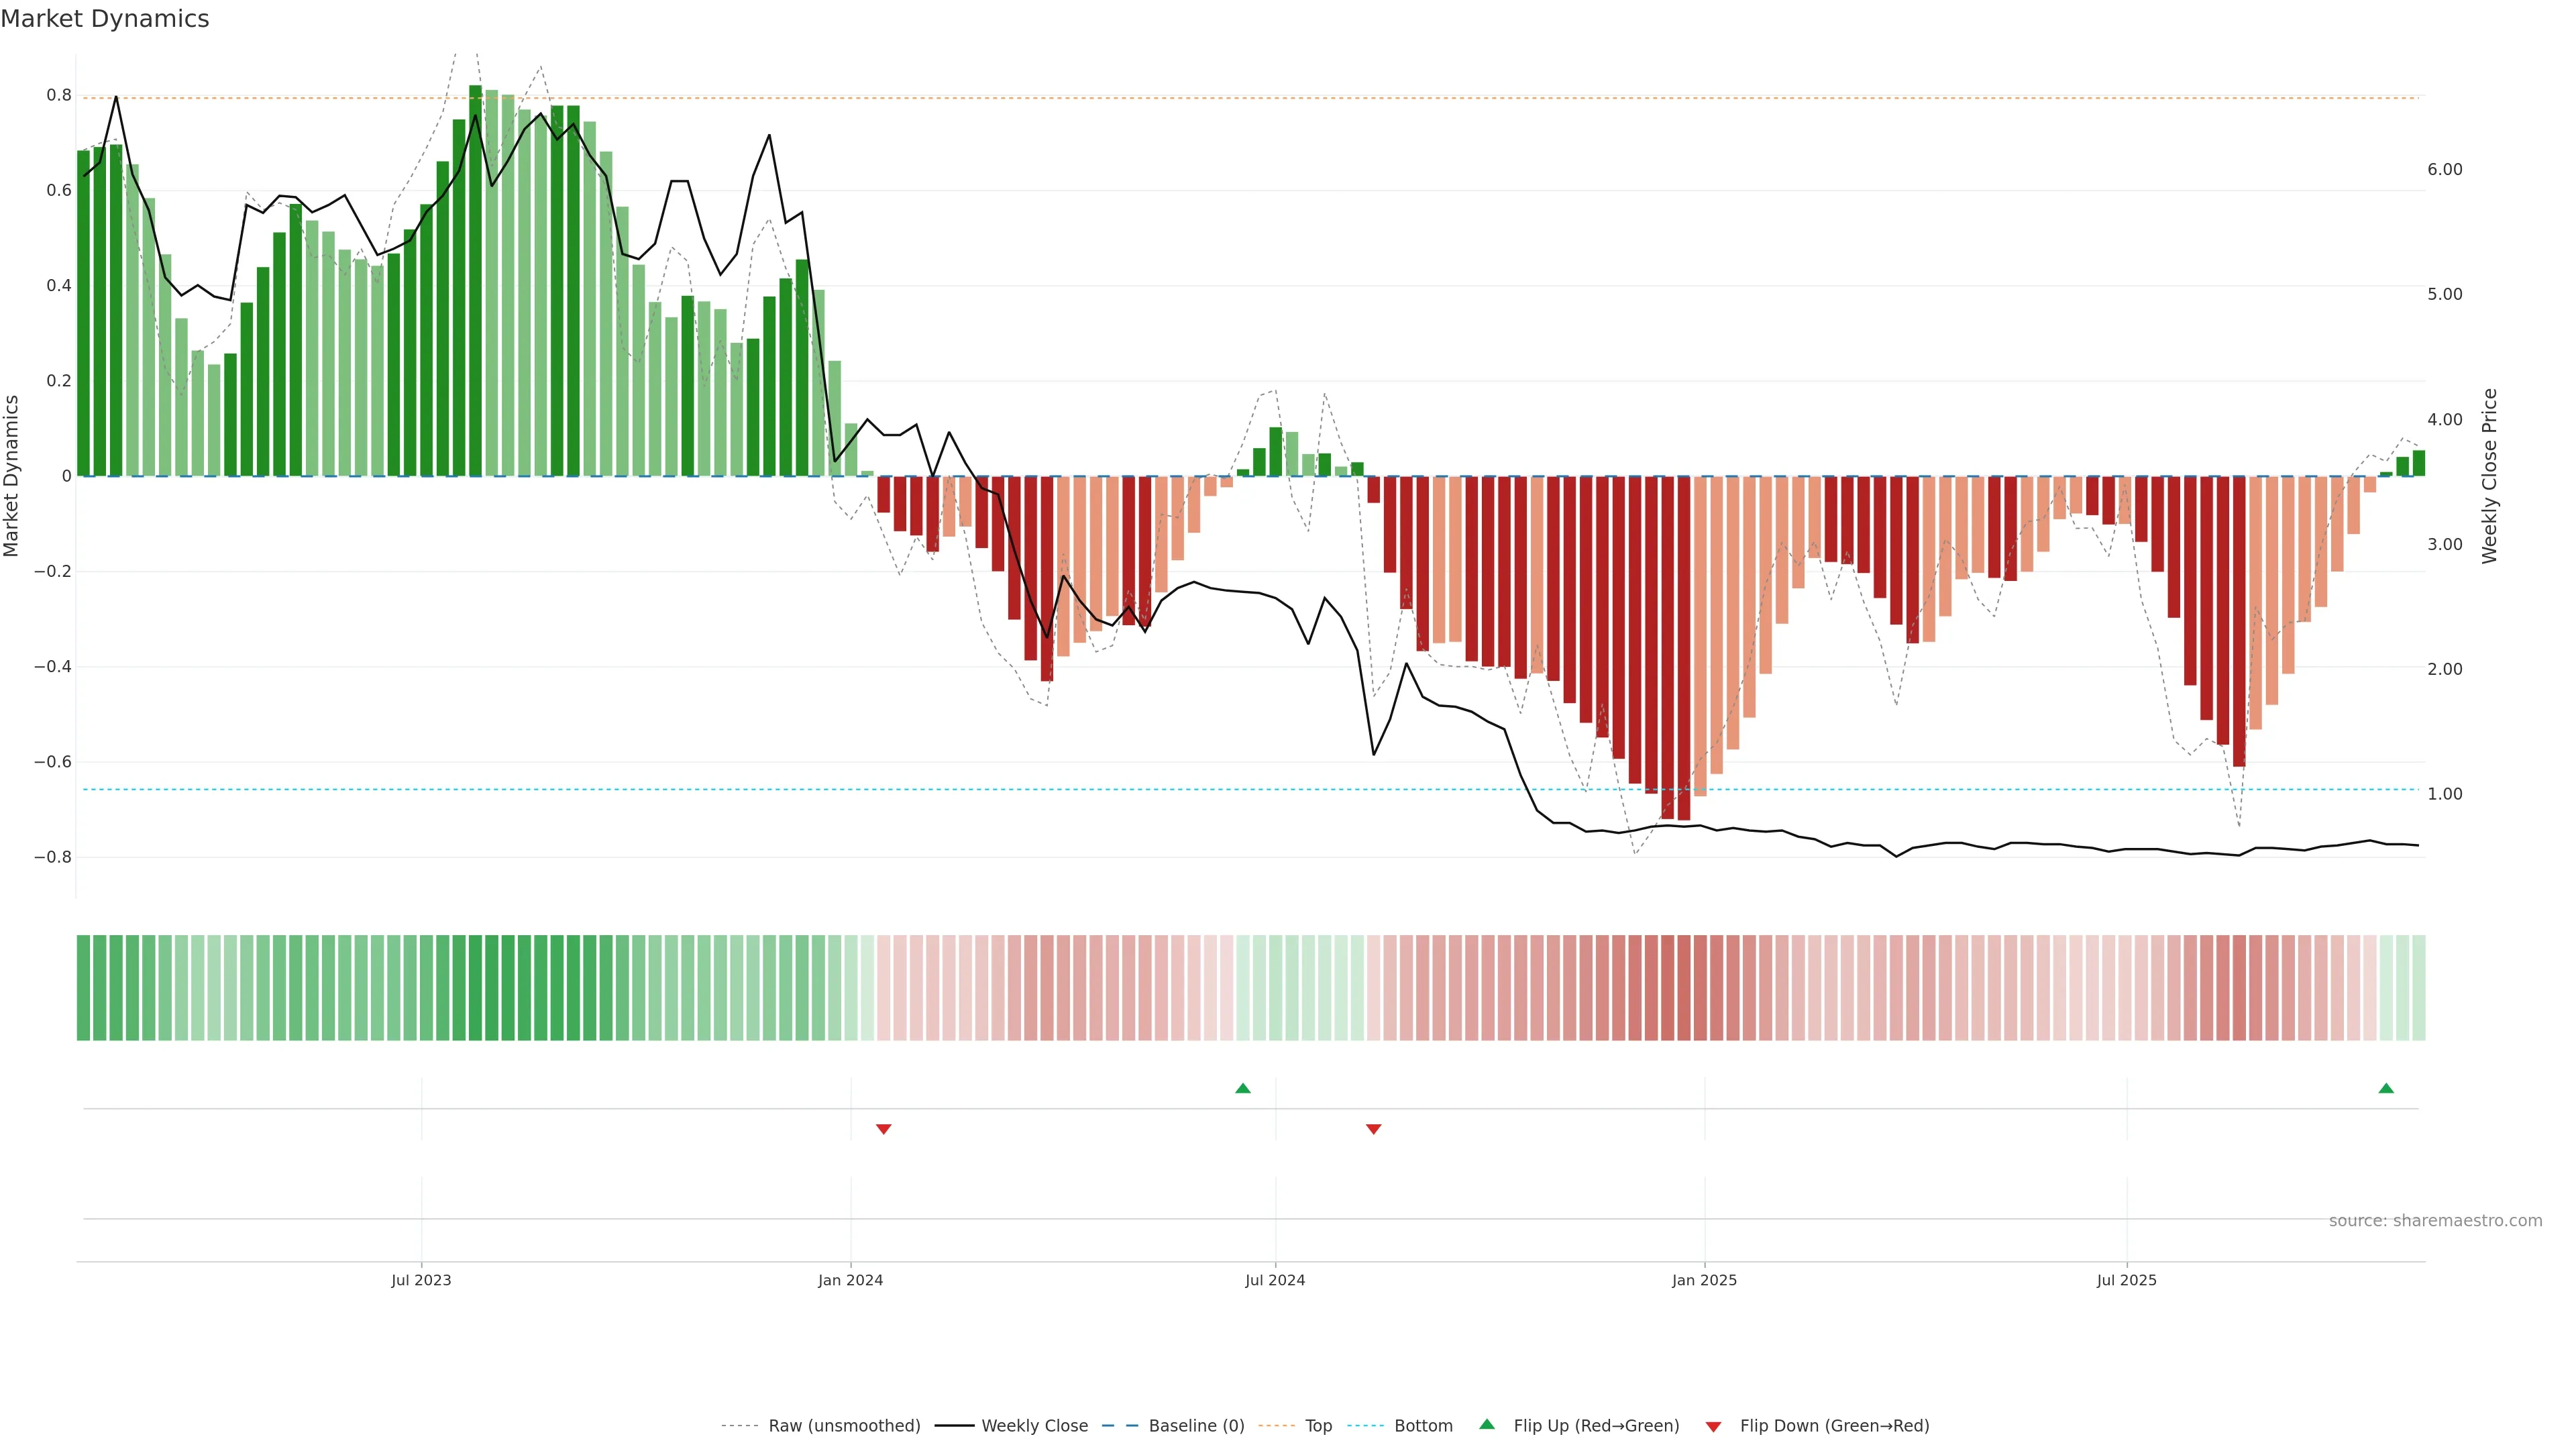The height and width of the screenshot is (1449, 2576).
Task: Click the green flip-up triangle near Jul 2024
Action: tap(1243, 1088)
